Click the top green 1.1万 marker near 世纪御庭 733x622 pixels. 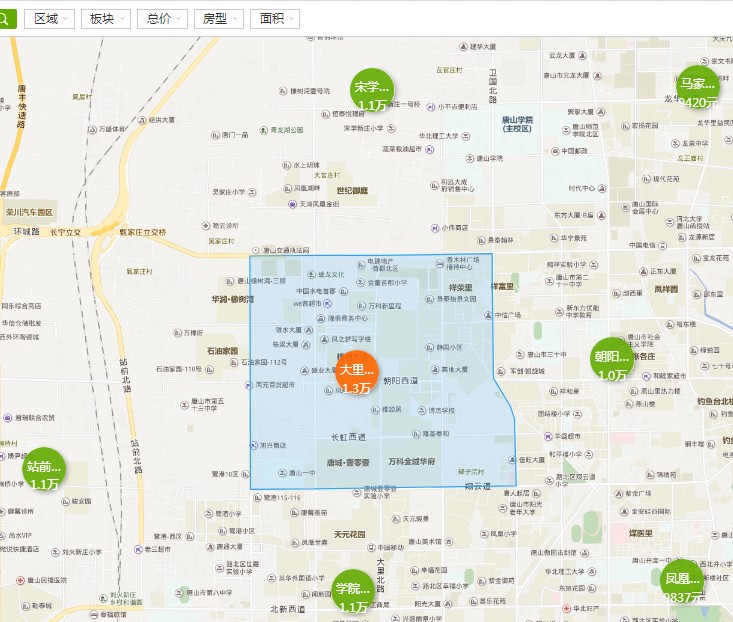click(x=372, y=91)
